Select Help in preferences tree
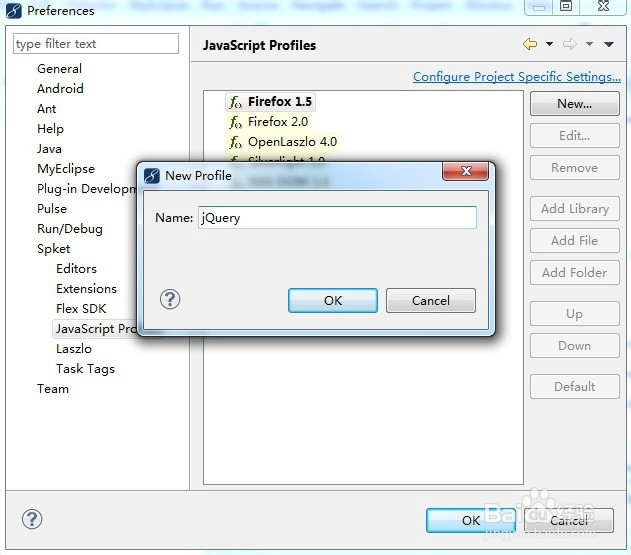The image size is (631, 555). coord(50,129)
